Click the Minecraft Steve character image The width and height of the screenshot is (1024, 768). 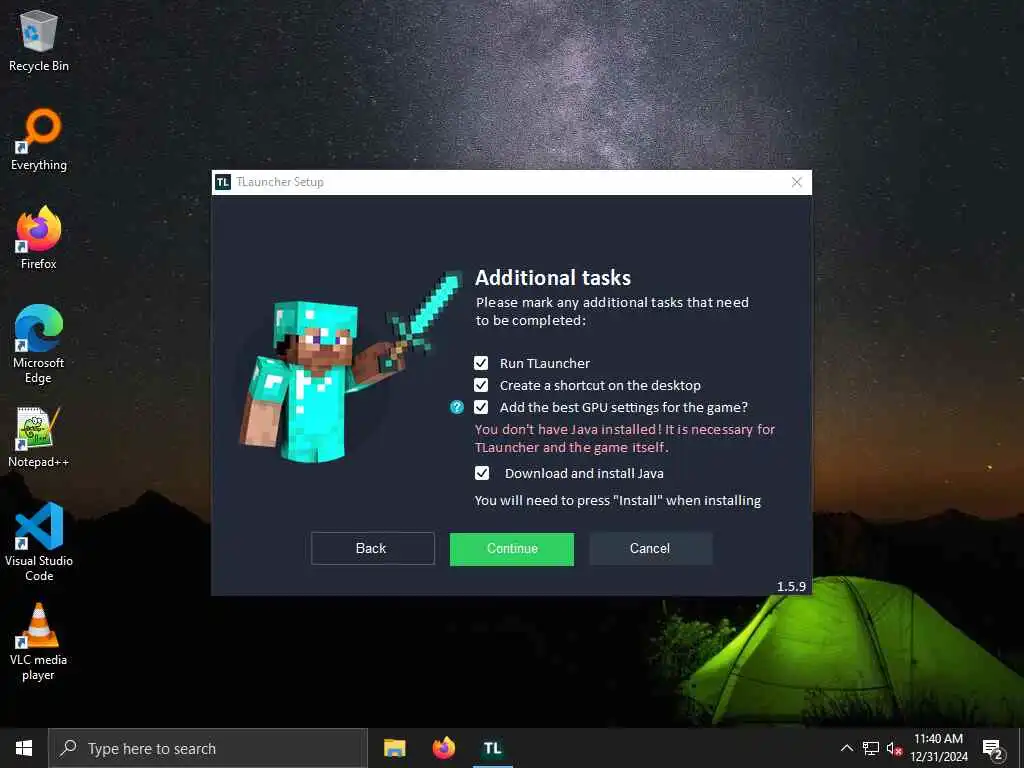click(350, 368)
